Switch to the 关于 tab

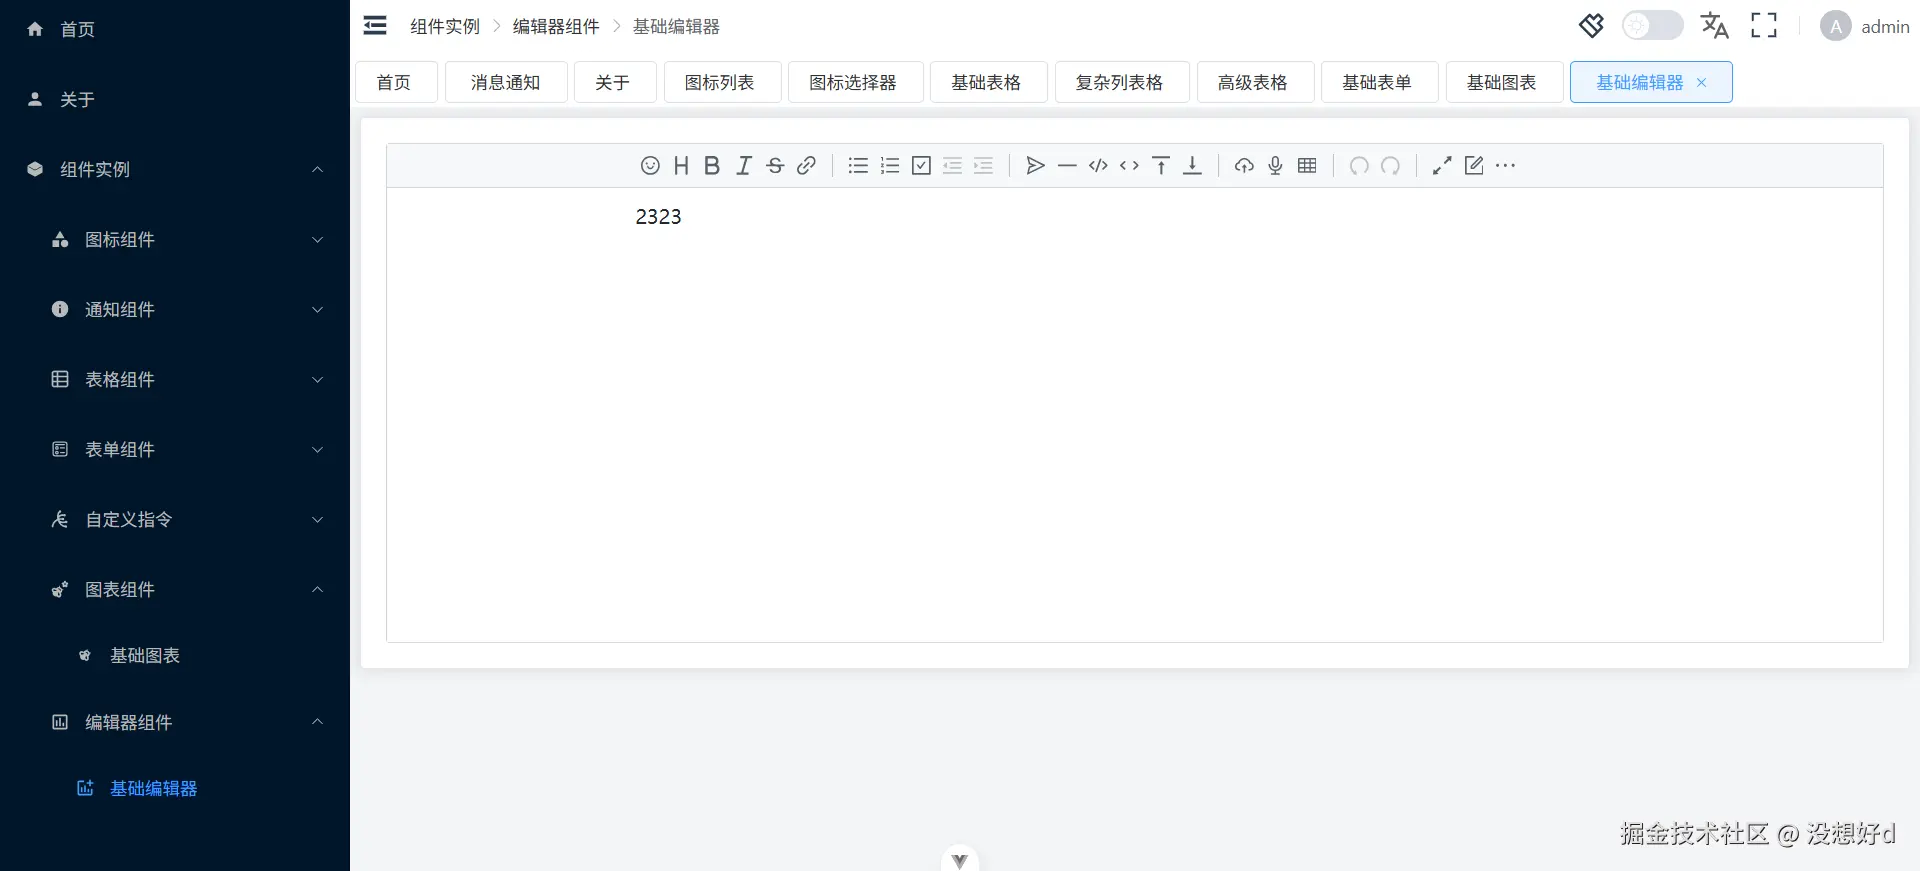615,82
